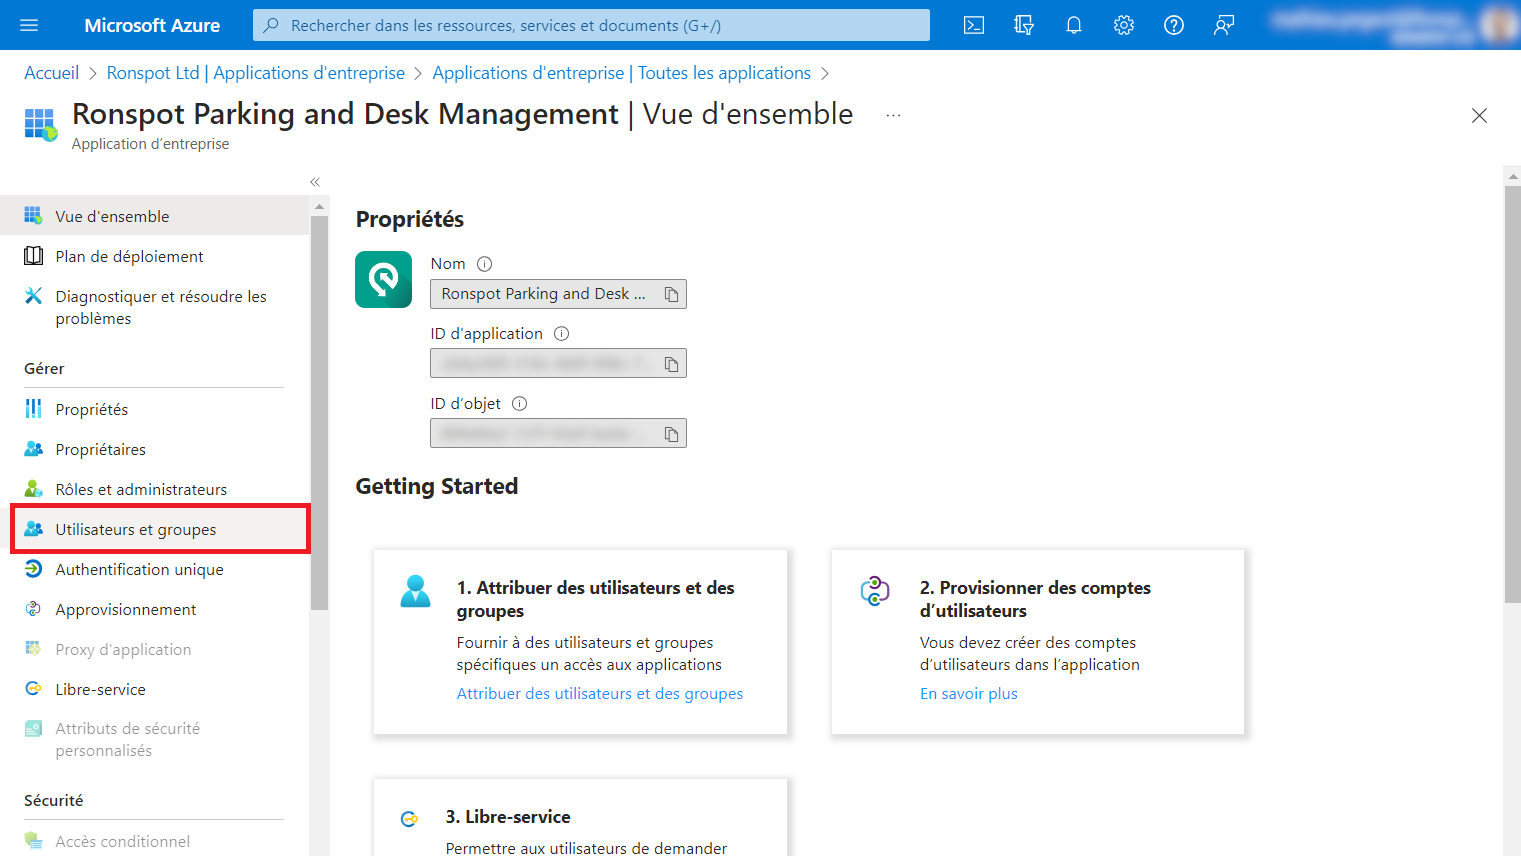The image size is (1521, 856).
Task: Open the notifications bell
Action: 1073,24
